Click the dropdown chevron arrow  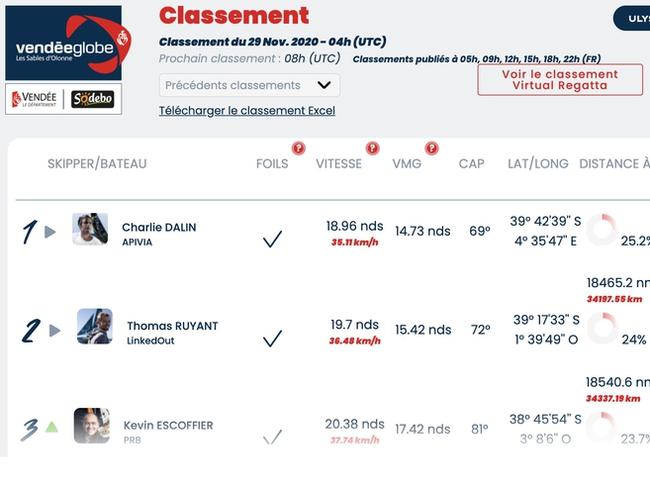pyautogui.click(x=324, y=85)
